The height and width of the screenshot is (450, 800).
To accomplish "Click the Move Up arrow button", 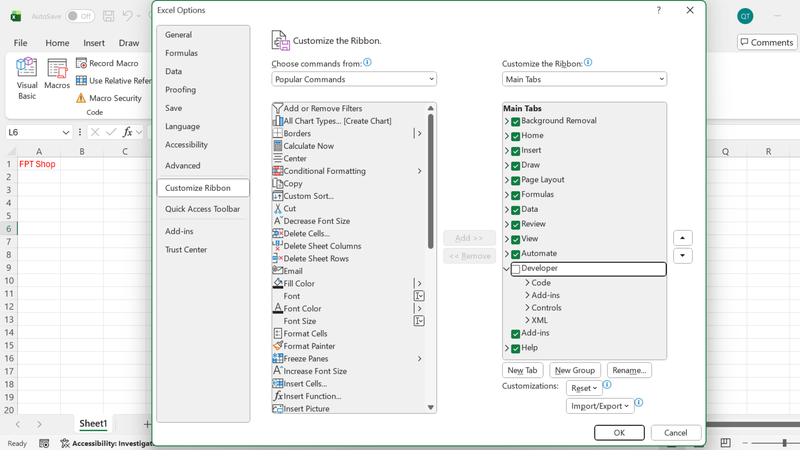I will click(x=682, y=238).
